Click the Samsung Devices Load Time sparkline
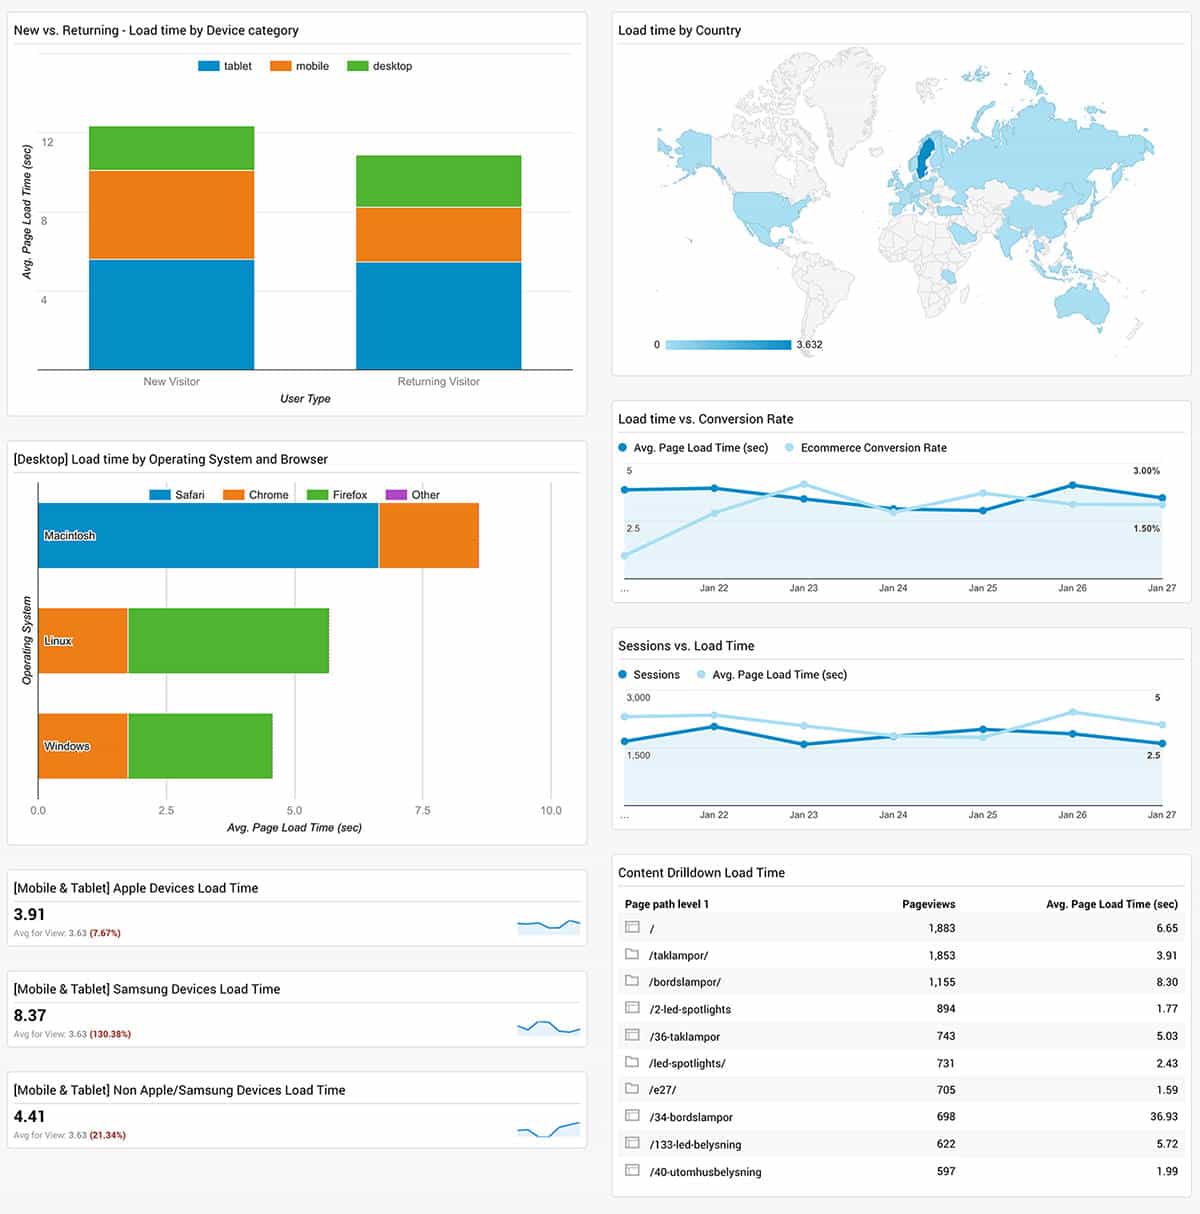 pos(549,1026)
